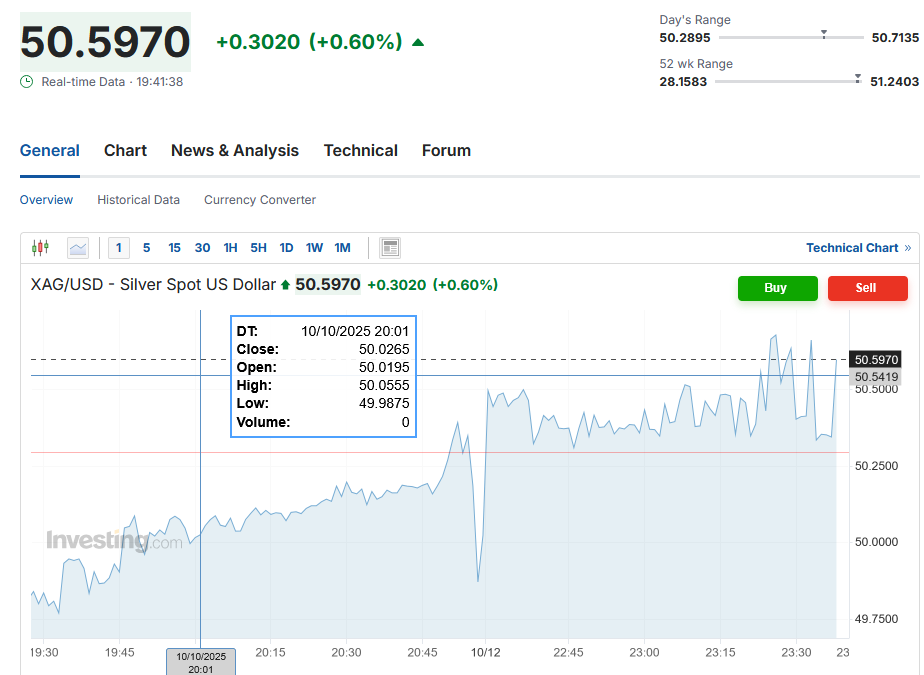Click the green Buy button
The width and height of the screenshot is (924, 675).
click(x=778, y=288)
